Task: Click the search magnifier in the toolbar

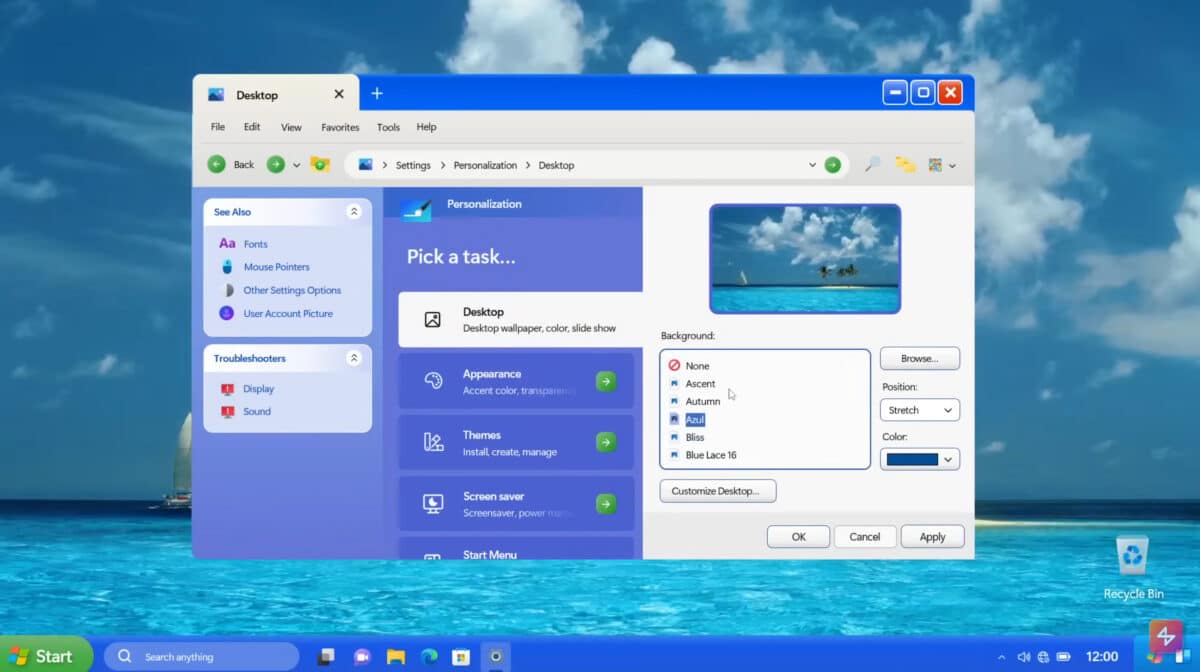Action: tap(871, 164)
